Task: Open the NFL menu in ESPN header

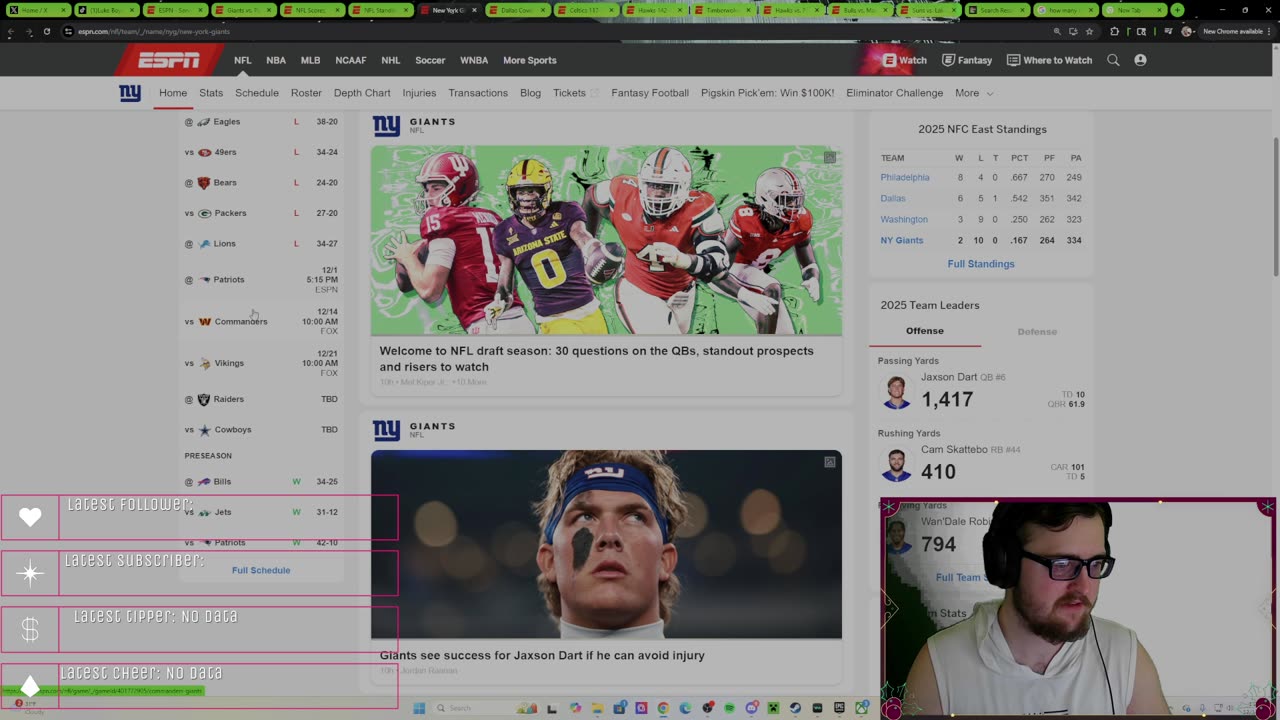Action: coord(243,60)
